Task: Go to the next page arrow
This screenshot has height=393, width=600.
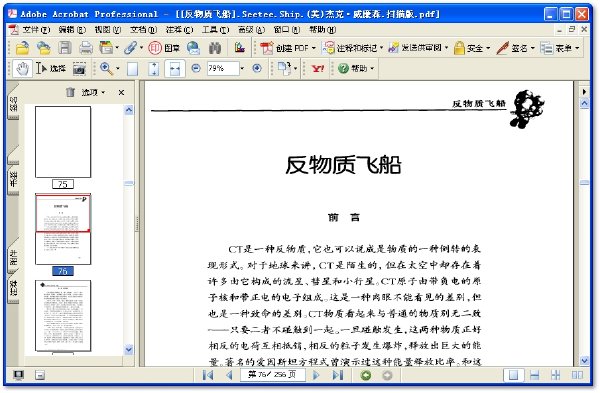Action: (x=316, y=375)
